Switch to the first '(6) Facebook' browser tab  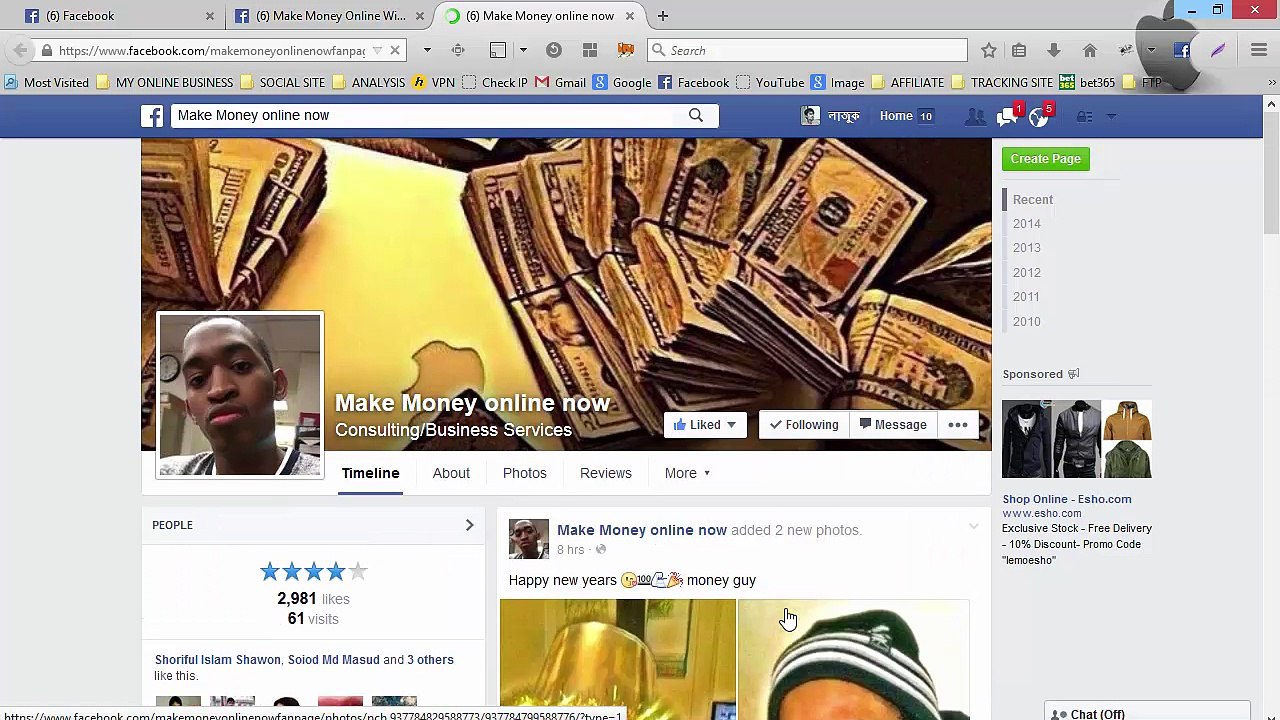point(119,16)
